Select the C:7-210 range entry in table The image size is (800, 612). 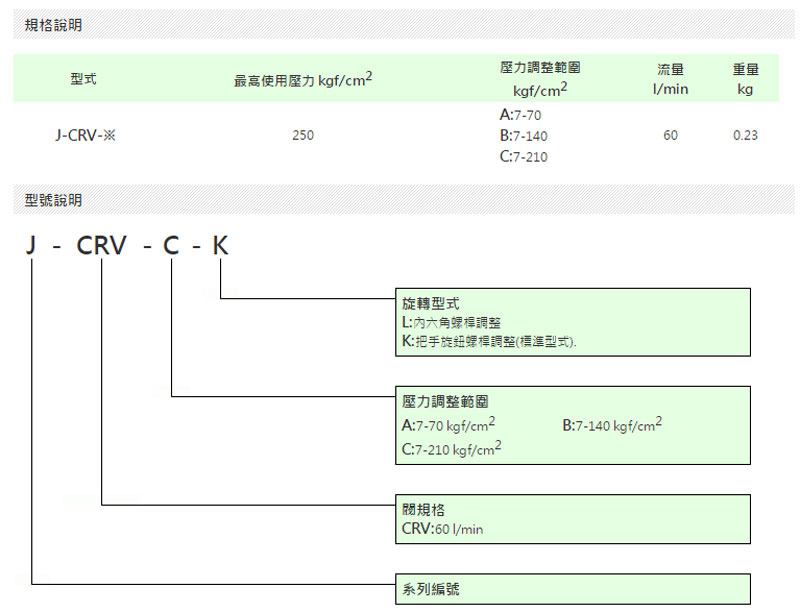click(x=523, y=157)
